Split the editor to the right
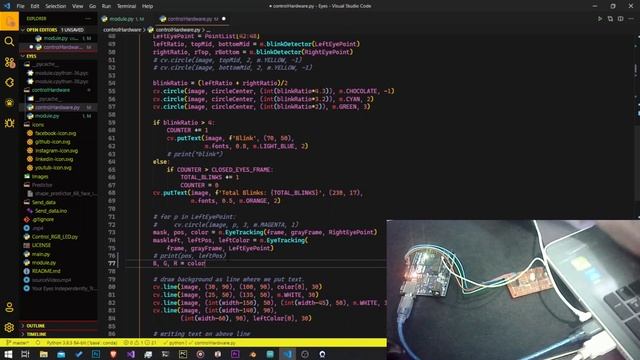The image size is (640, 360). pos(620,19)
